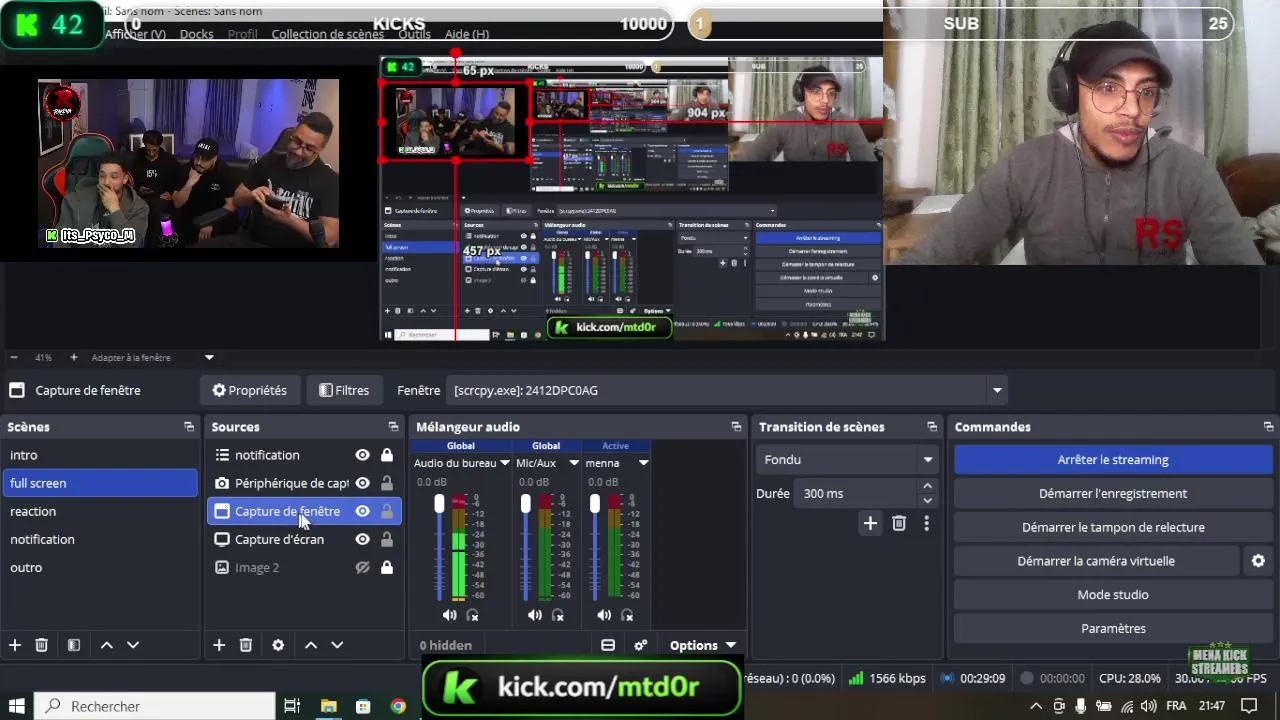Pop out the Commandes dock
The height and width of the screenshot is (720, 1280).
click(1268, 427)
